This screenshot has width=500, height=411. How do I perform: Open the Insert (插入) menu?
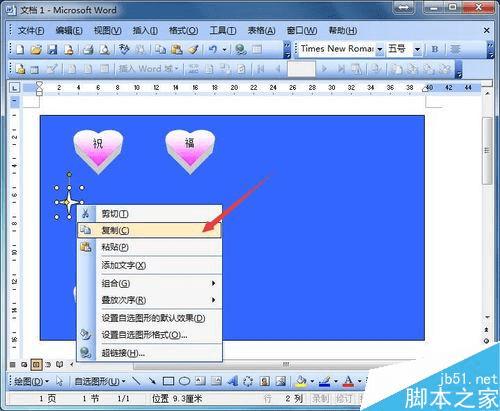tap(145, 31)
